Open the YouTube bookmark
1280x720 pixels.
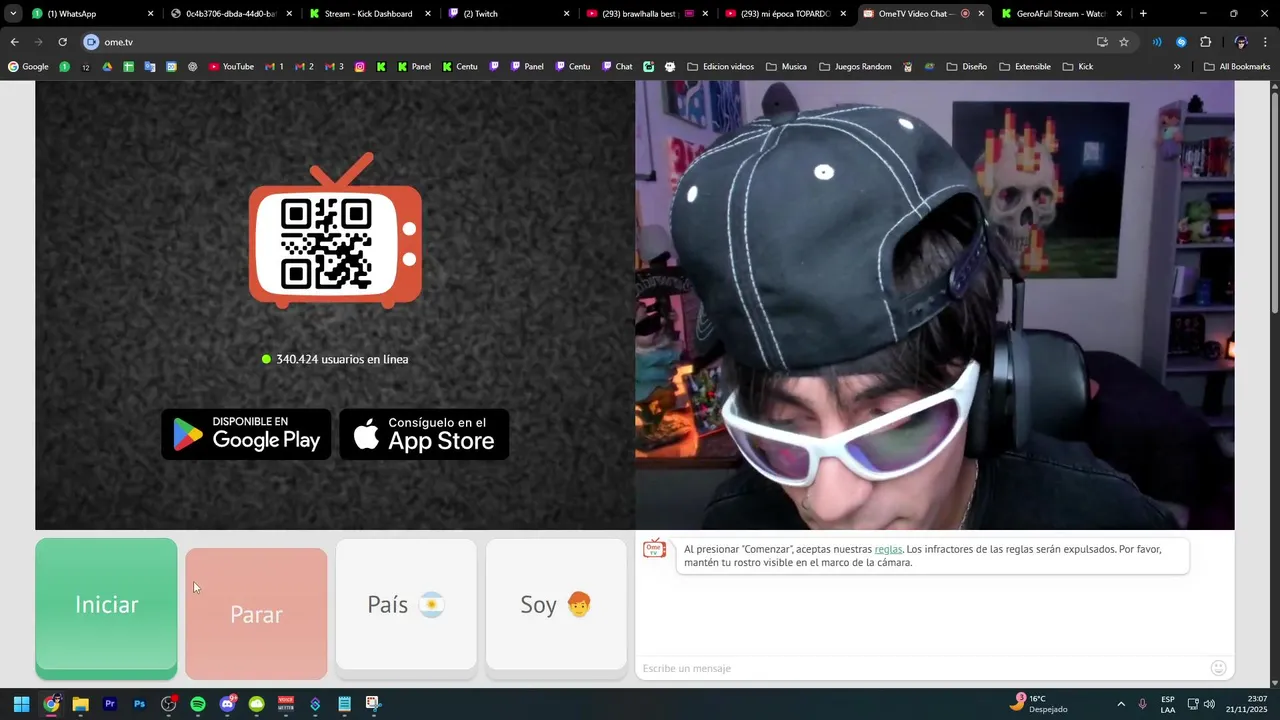point(231,67)
